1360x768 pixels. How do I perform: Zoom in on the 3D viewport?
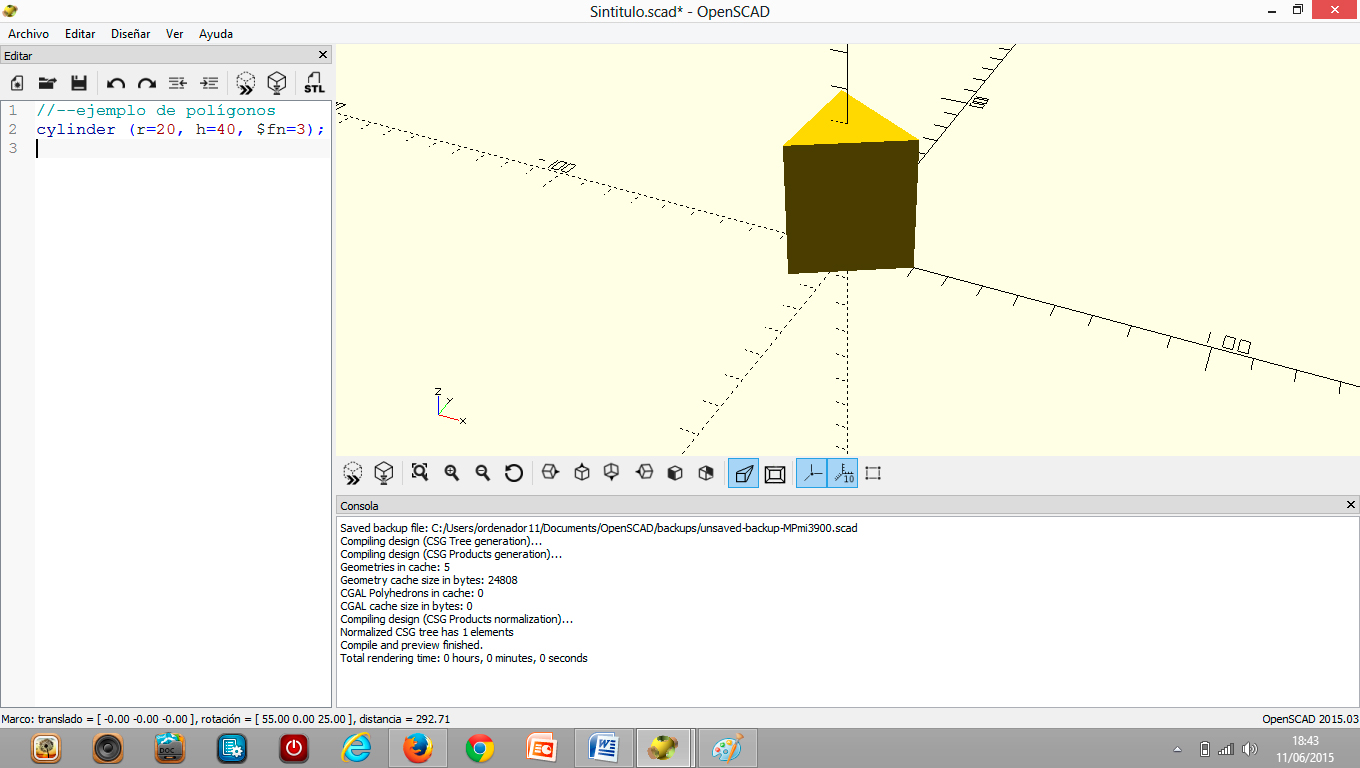coord(452,473)
